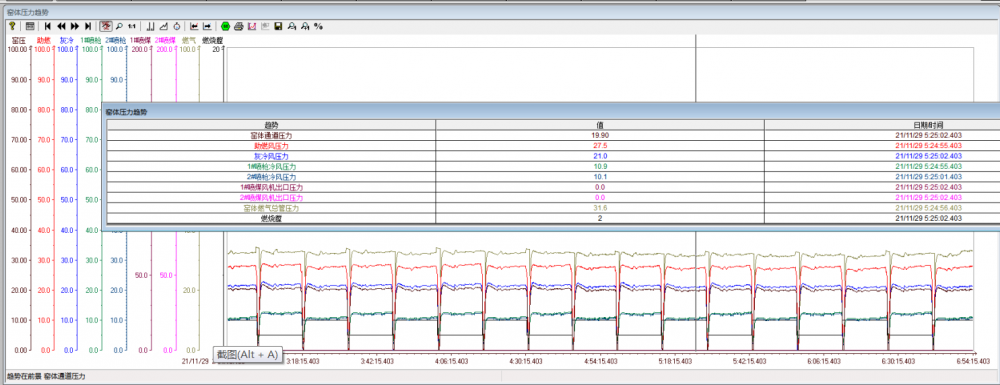Select the 1#喷枪 axis label
Viewport: 1000px width, 385px height.
pos(90,40)
